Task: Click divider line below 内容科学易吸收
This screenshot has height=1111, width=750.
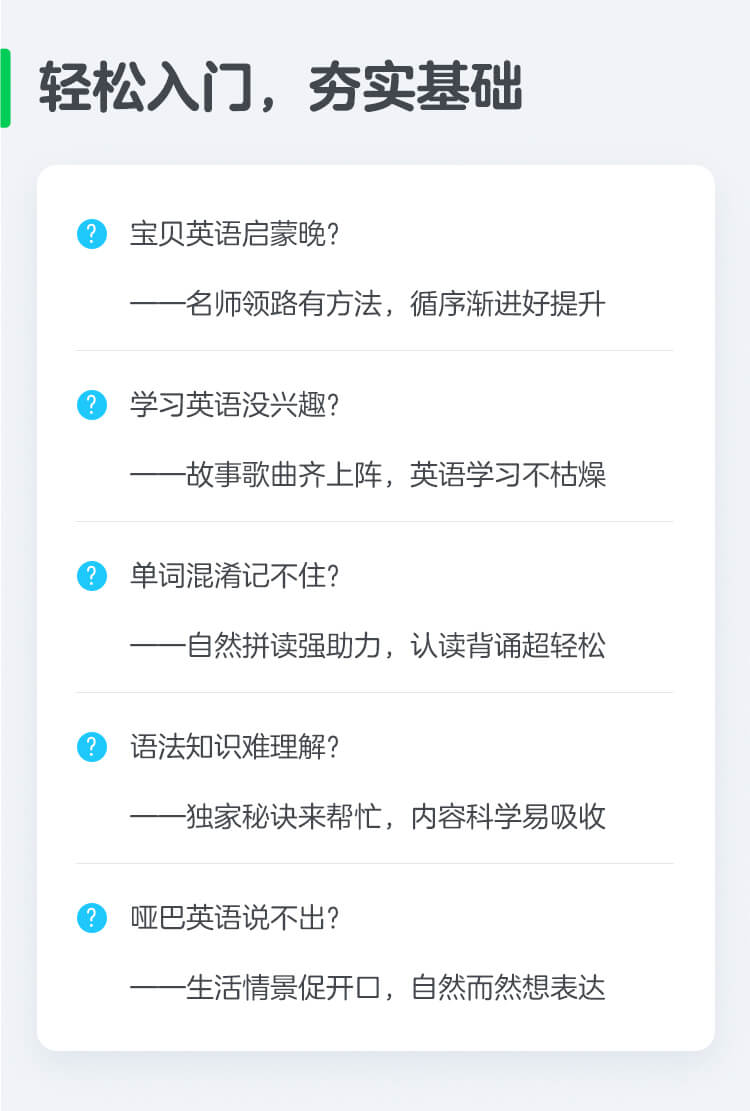Action: pos(374,863)
